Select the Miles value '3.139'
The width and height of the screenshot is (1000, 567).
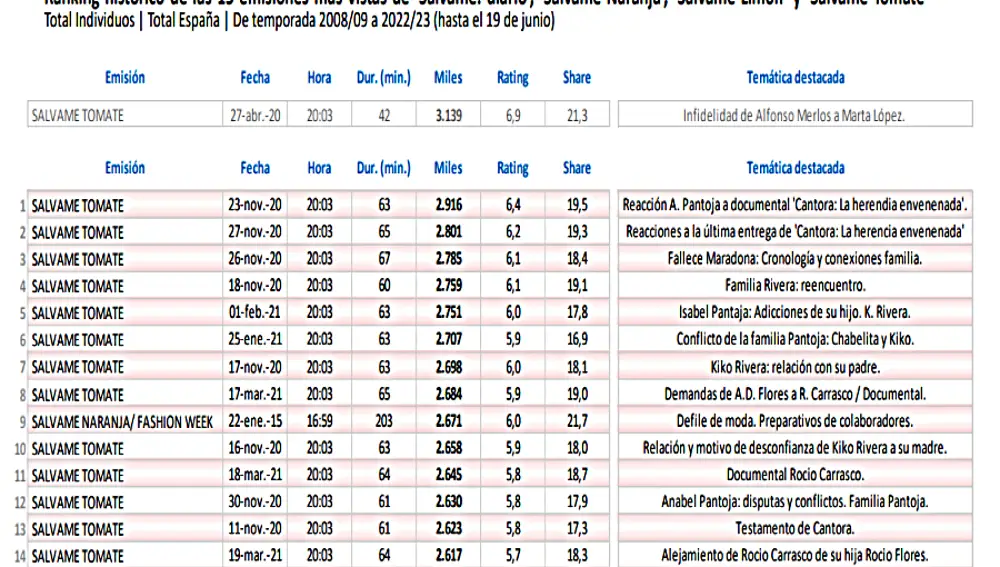tap(448, 115)
